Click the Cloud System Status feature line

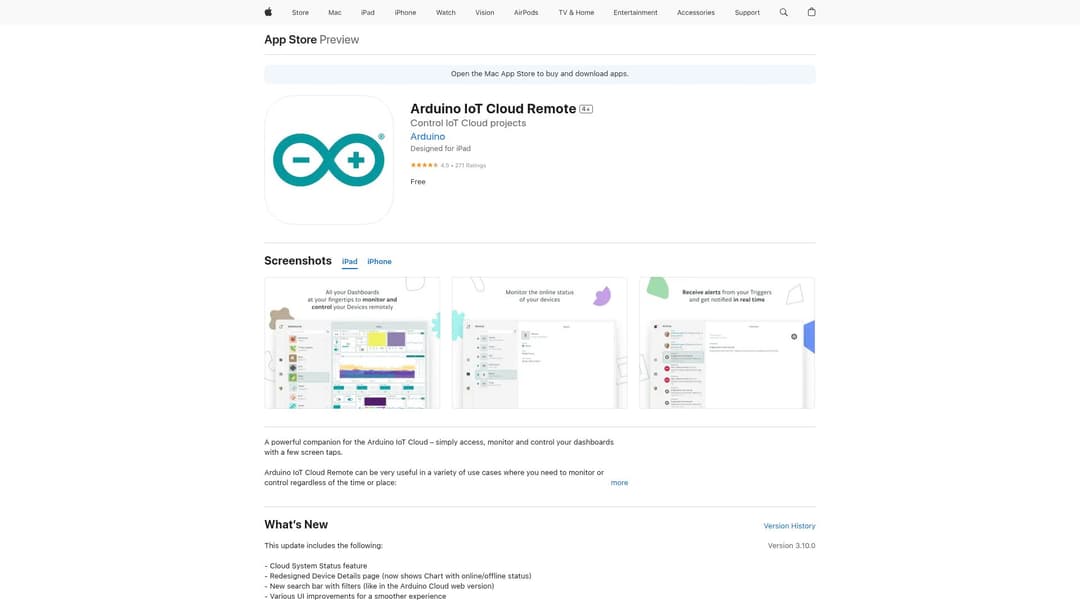click(316, 566)
